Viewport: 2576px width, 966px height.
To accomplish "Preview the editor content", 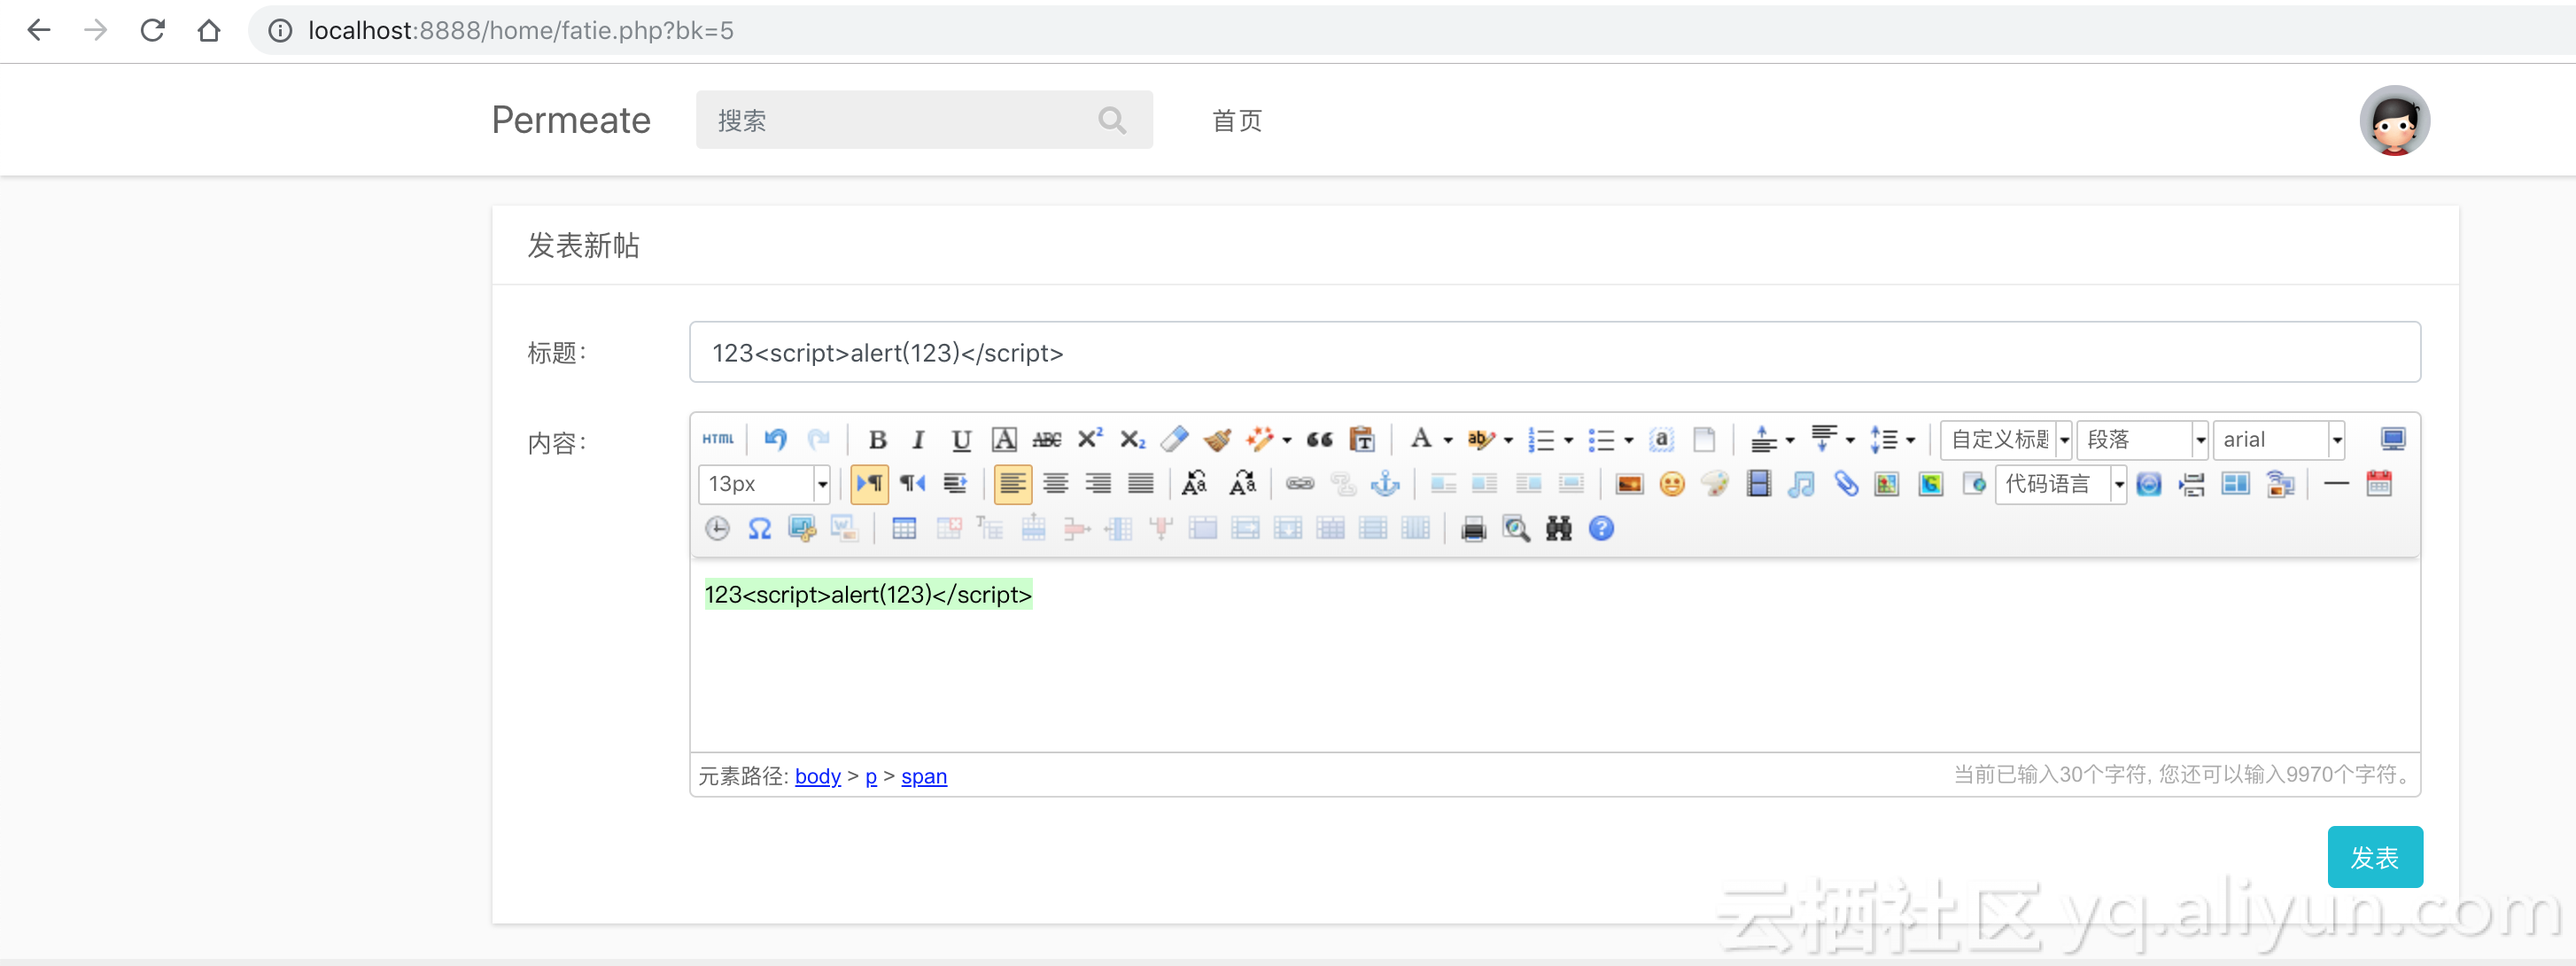I will coord(1516,528).
